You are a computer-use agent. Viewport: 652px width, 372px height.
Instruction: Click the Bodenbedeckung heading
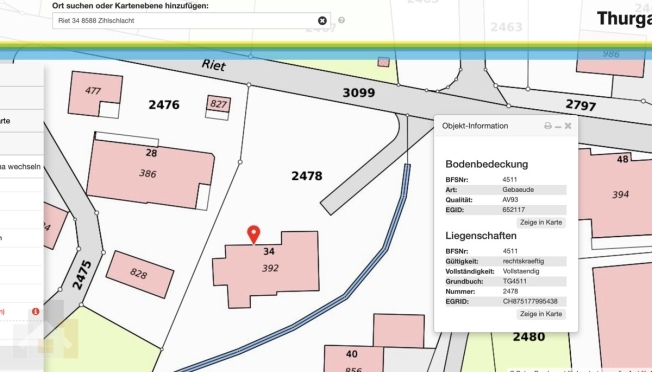(x=487, y=164)
